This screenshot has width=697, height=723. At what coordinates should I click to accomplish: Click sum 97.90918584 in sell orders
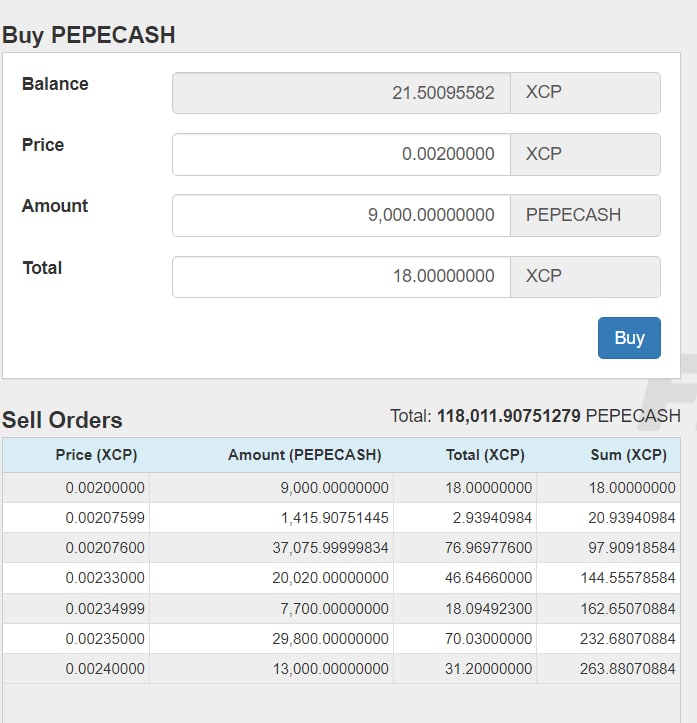(632, 548)
